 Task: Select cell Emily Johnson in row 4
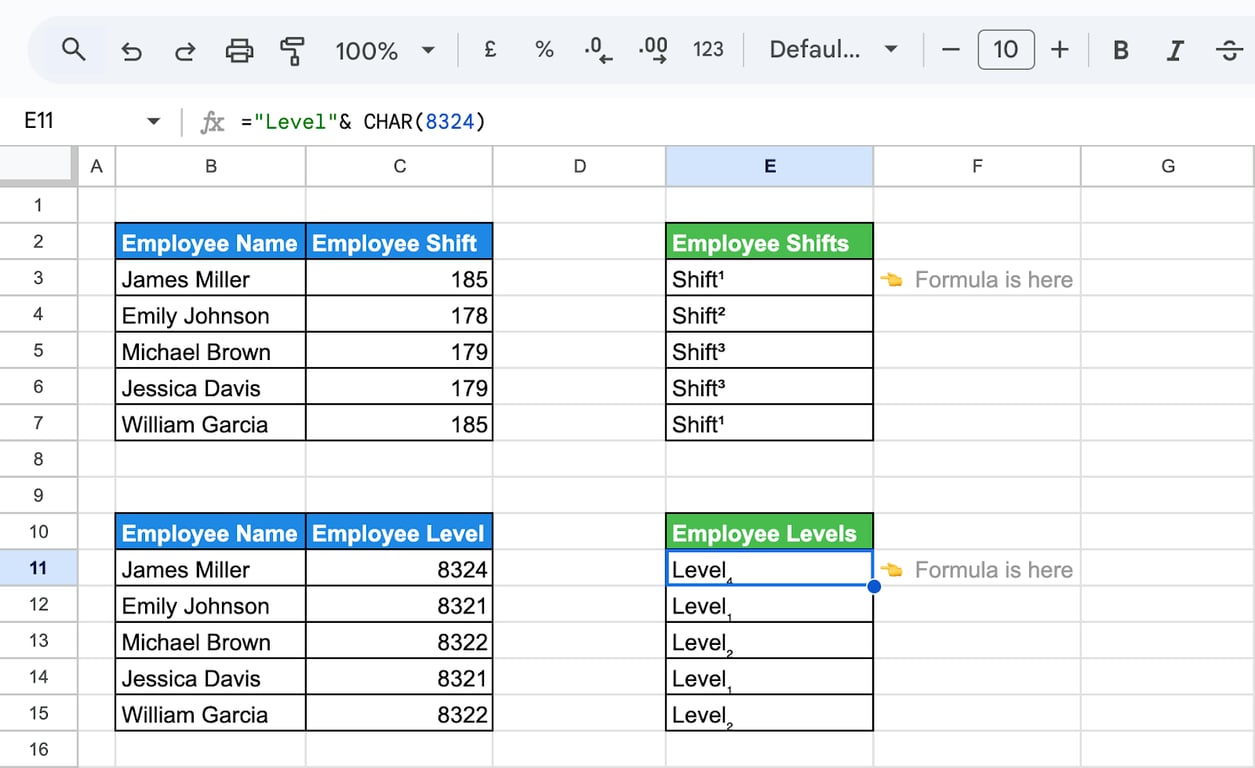coord(211,314)
